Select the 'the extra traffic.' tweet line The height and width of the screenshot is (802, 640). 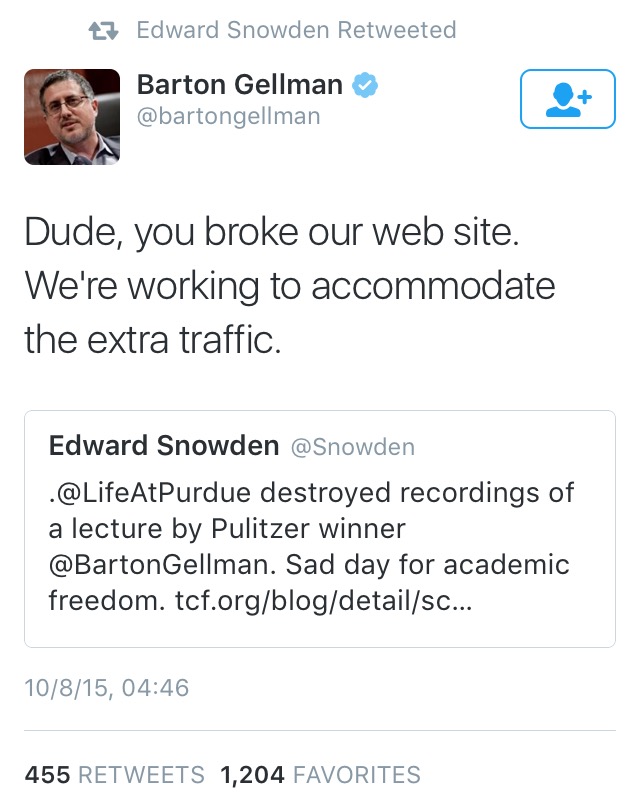click(153, 340)
